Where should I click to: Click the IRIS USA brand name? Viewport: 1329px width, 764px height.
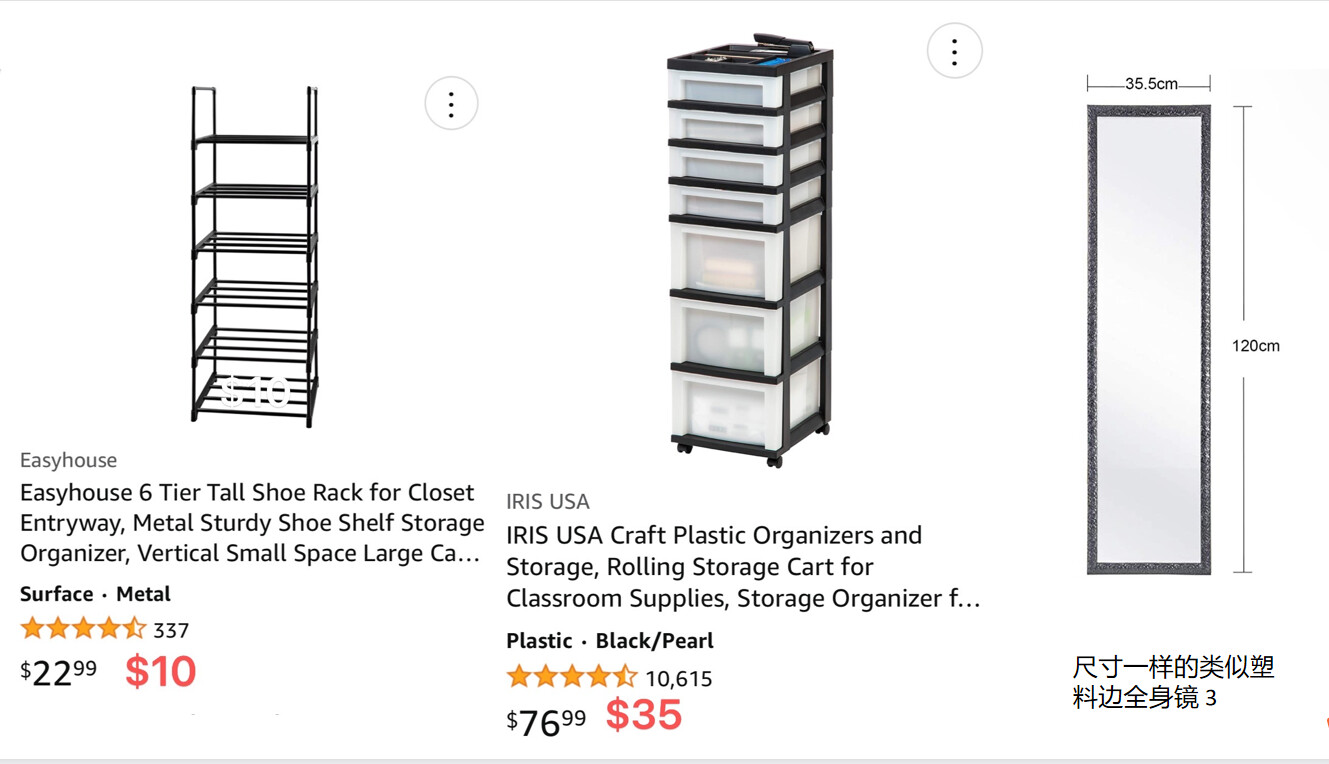tap(547, 501)
